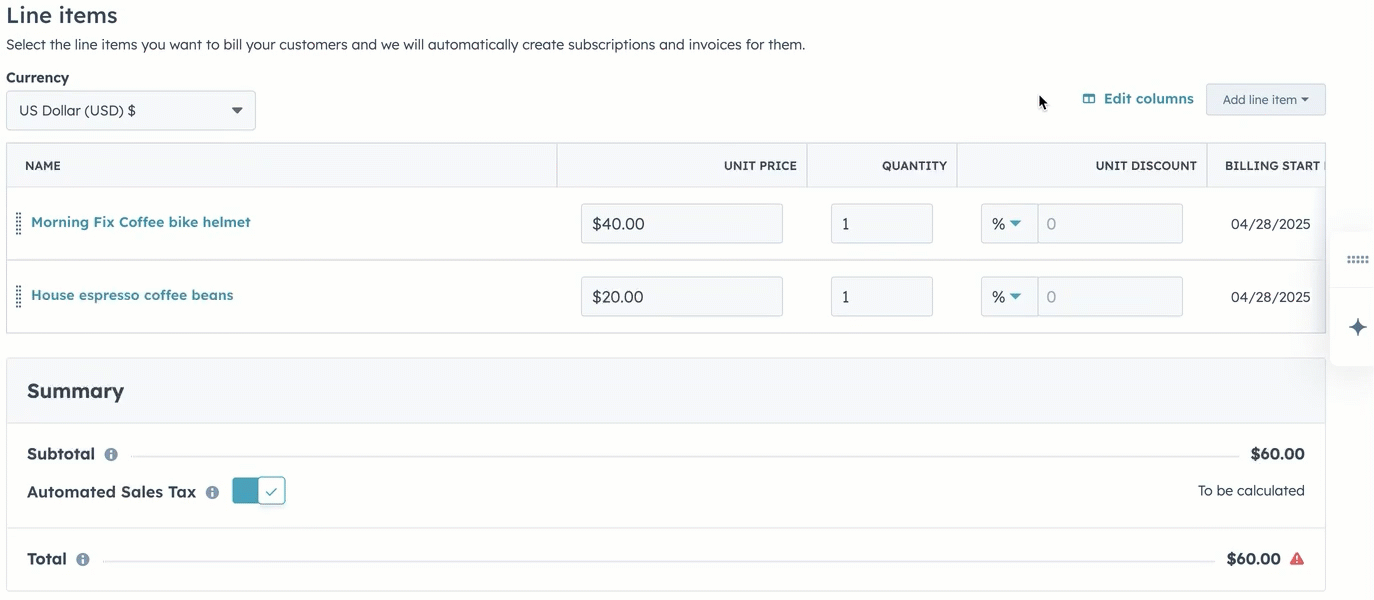The height and width of the screenshot is (600, 1374).
Task: Click the Subtotal info icon
Action: (x=111, y=455)
